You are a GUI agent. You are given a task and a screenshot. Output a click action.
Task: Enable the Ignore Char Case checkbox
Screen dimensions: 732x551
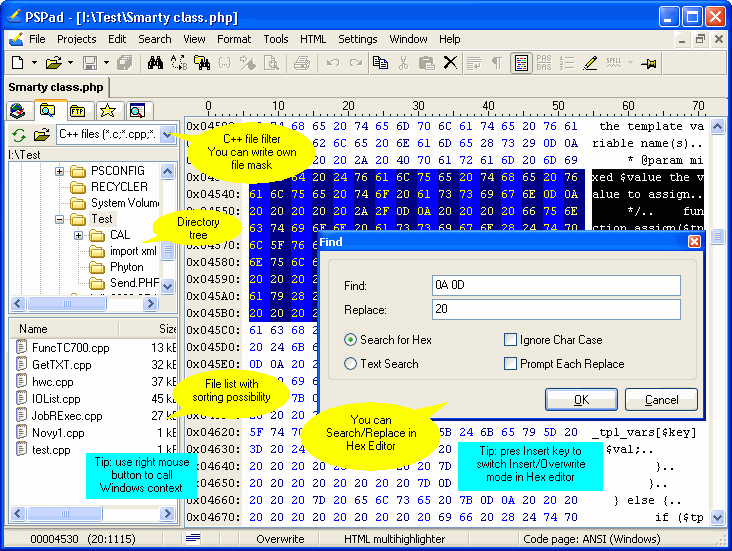pyautogui.click(x=511, y=340)
